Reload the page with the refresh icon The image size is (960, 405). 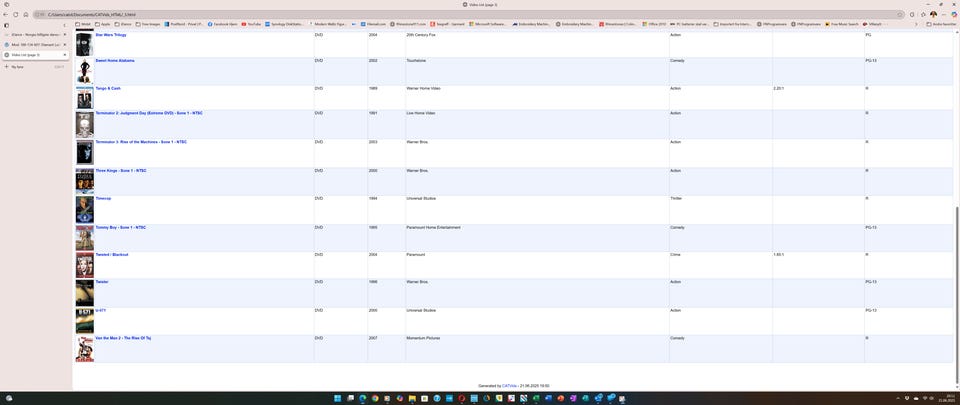(15, 14)
